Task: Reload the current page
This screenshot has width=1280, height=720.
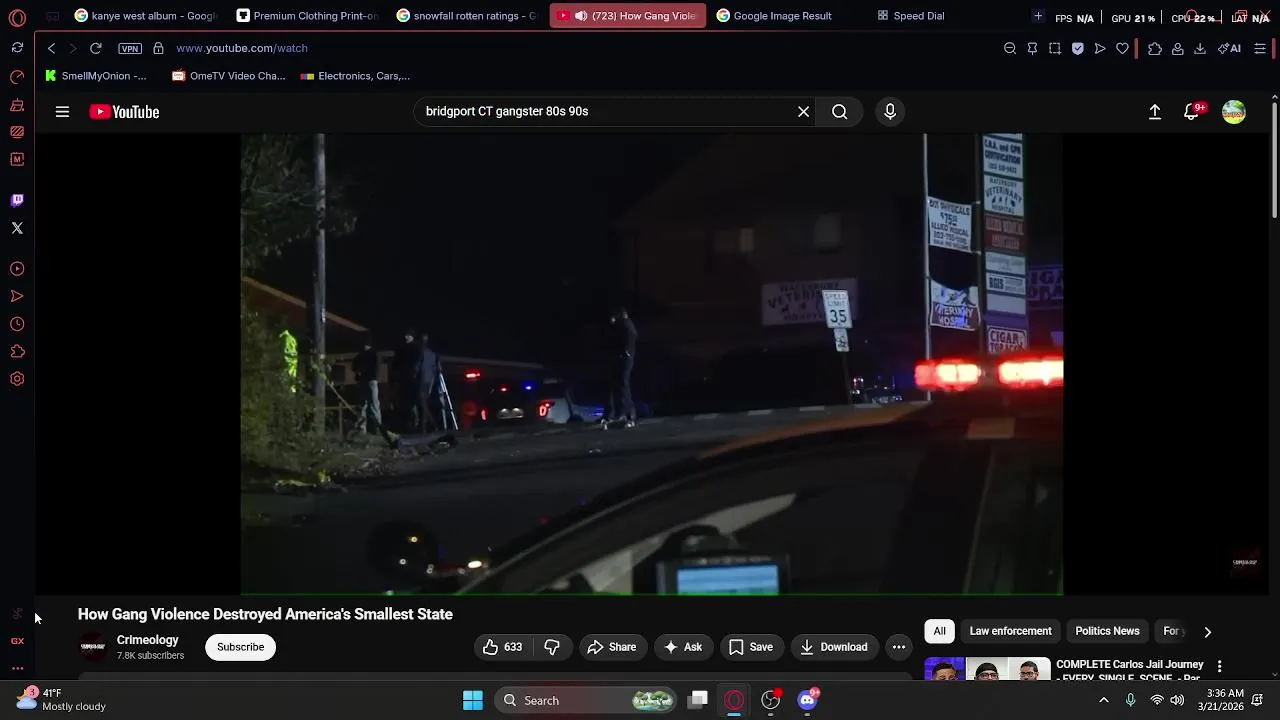Action: click(x=96, y=48)
